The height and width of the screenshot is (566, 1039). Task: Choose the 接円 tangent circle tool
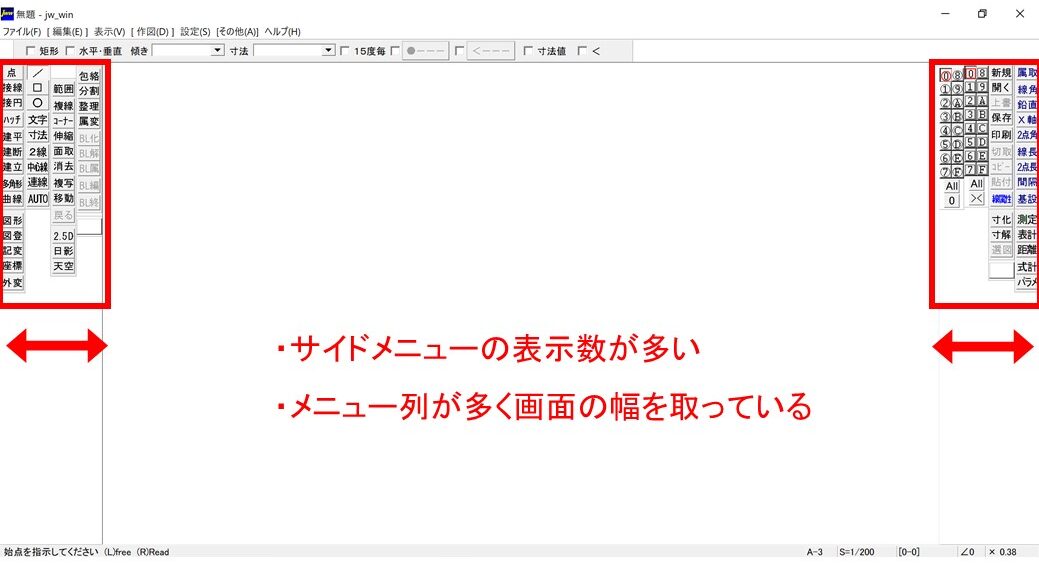(x=12, y=103)
